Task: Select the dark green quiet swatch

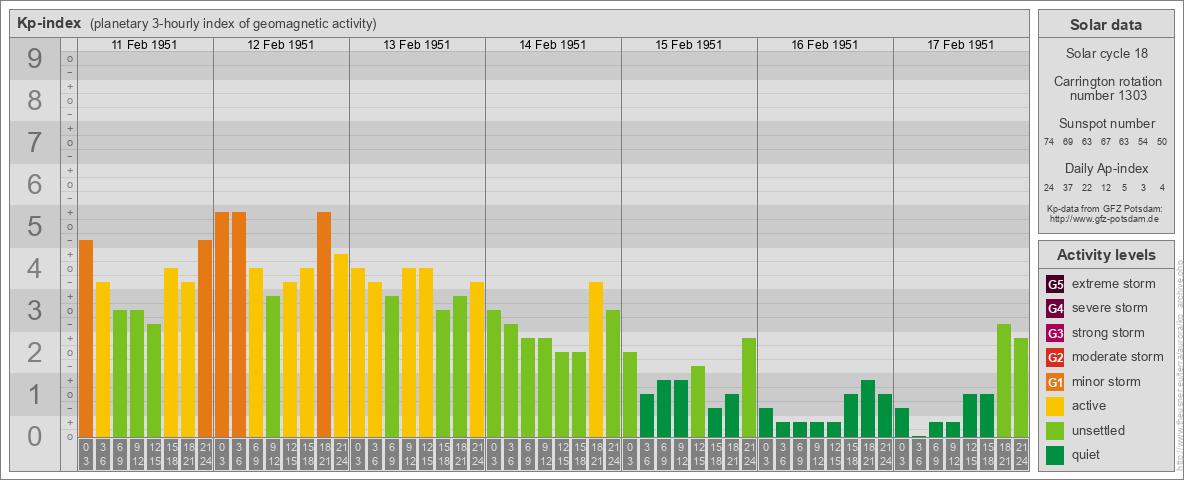Action: [1055, 454]
